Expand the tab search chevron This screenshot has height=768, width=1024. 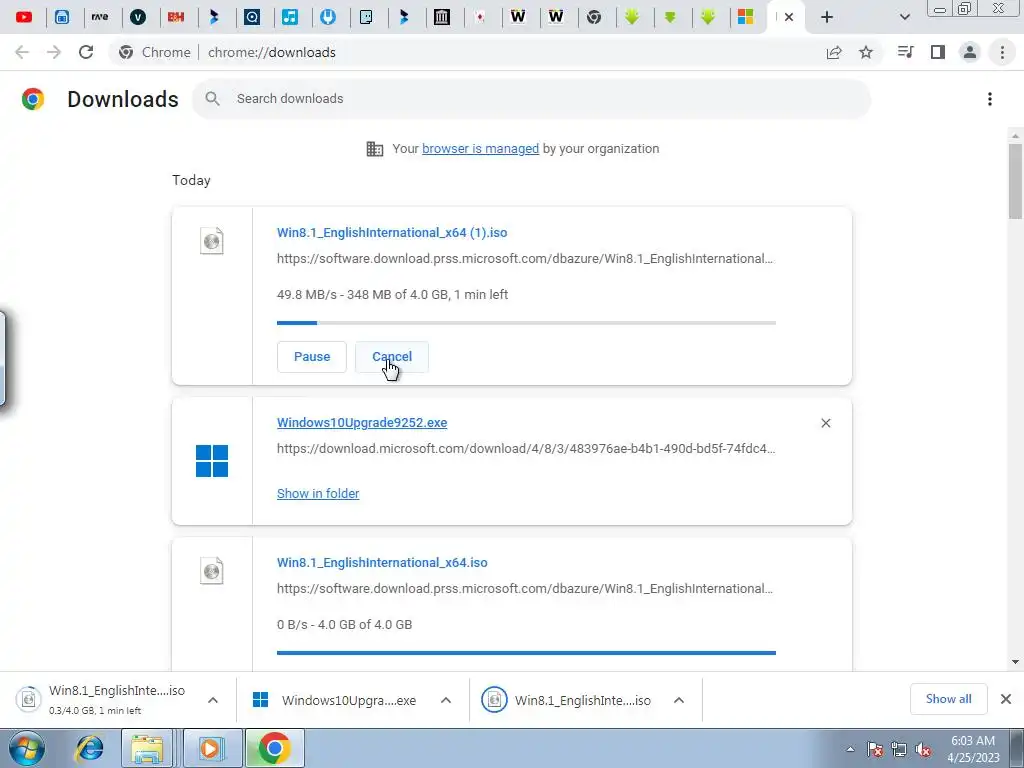pos(904,18)
